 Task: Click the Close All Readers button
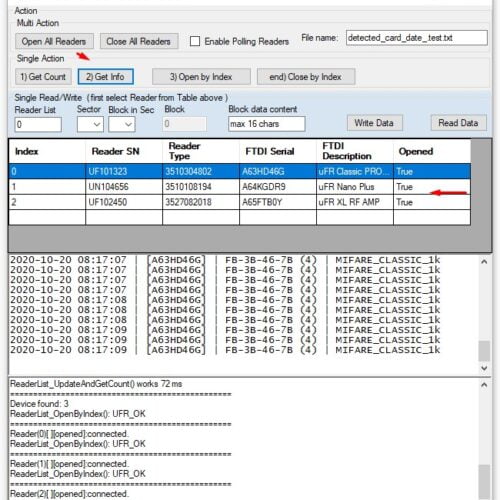tap(139, 41)
